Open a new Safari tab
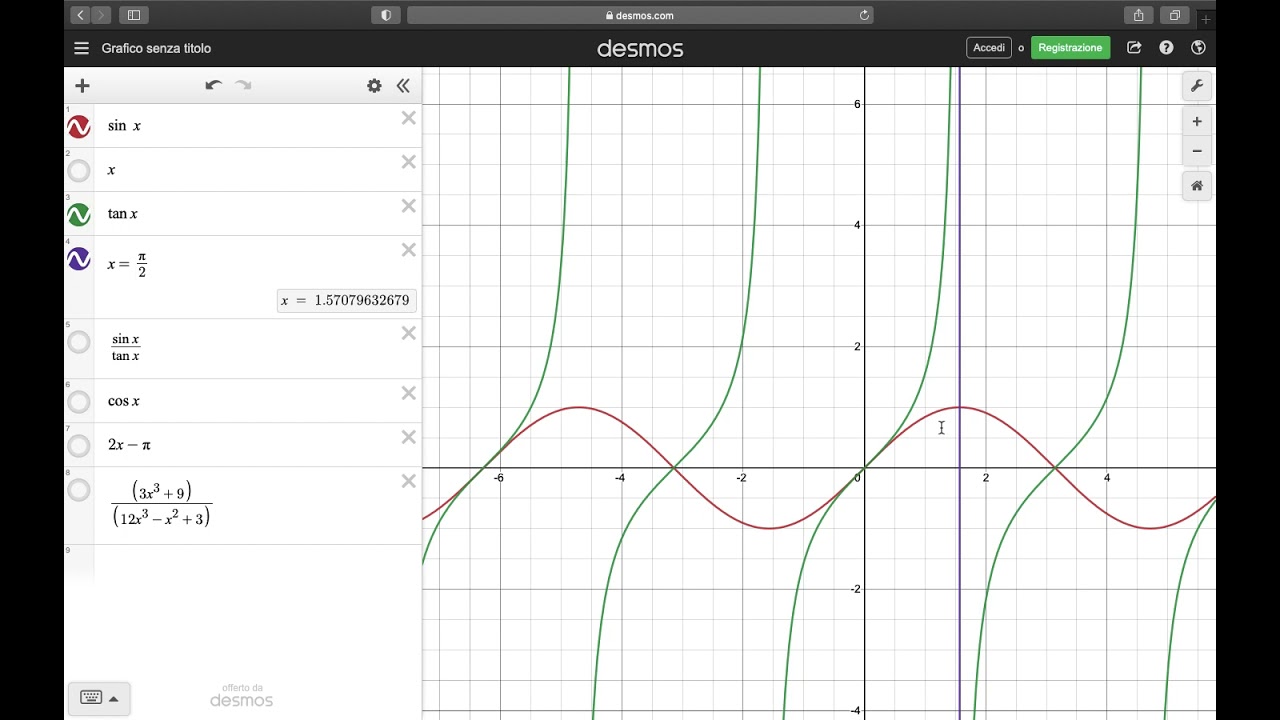The width and height of the screenshot is (1280, 720). pos(1206,19)
